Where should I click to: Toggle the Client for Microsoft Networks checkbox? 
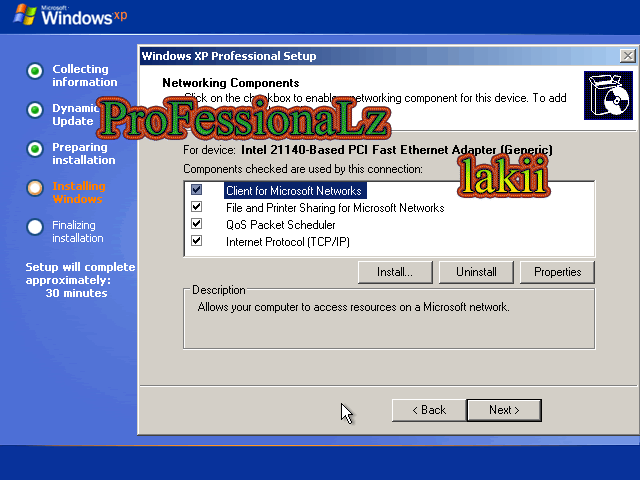[196, 190]
